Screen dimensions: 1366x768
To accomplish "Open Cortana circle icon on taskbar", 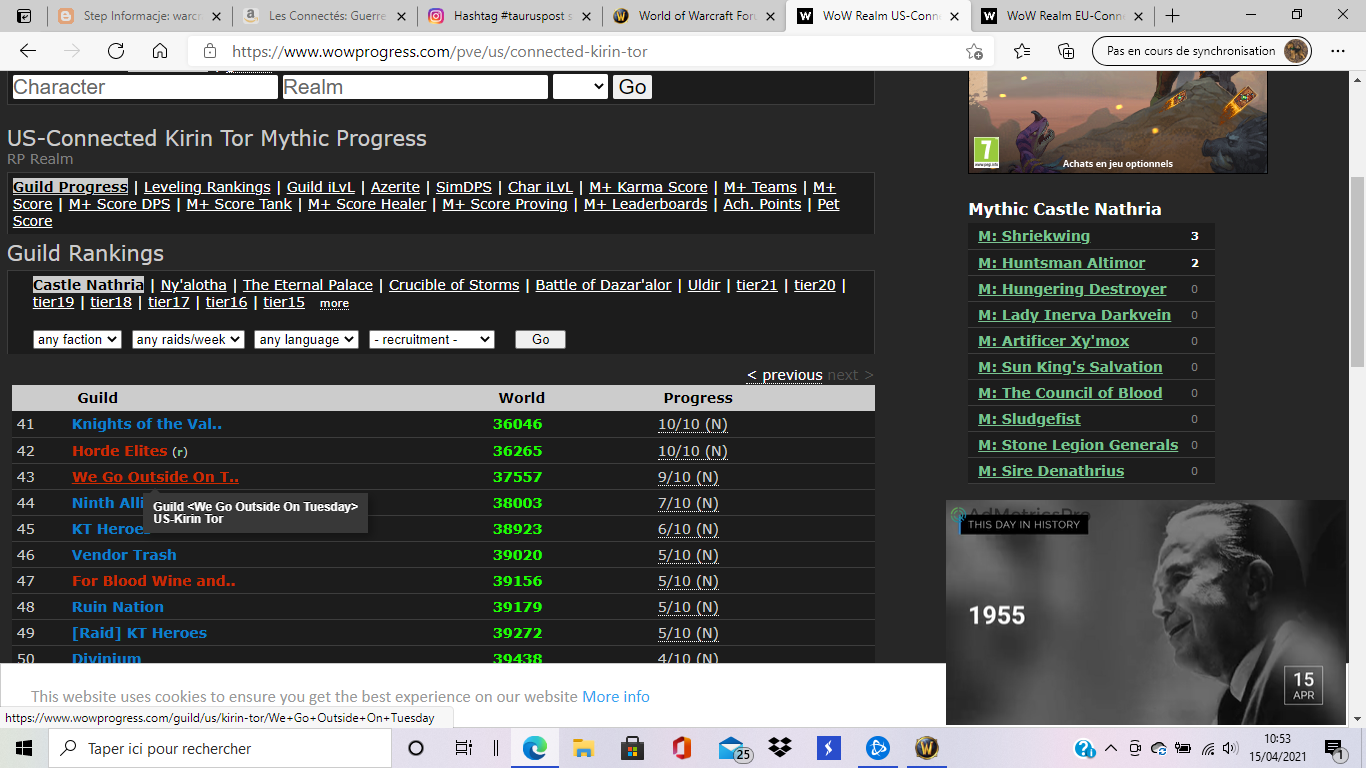I will pyautogui.click(x=416, y=748).
